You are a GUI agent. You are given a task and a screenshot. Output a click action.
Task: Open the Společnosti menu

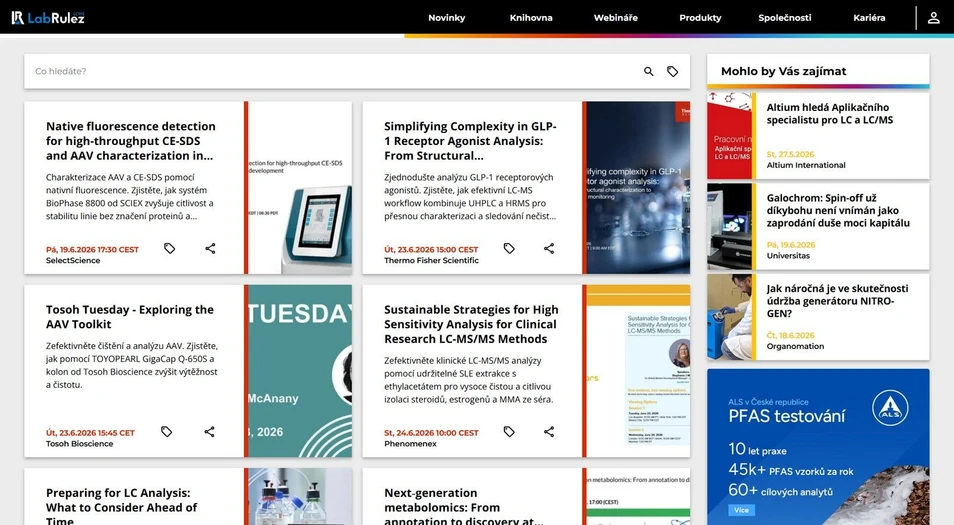(x=785, y=18)
